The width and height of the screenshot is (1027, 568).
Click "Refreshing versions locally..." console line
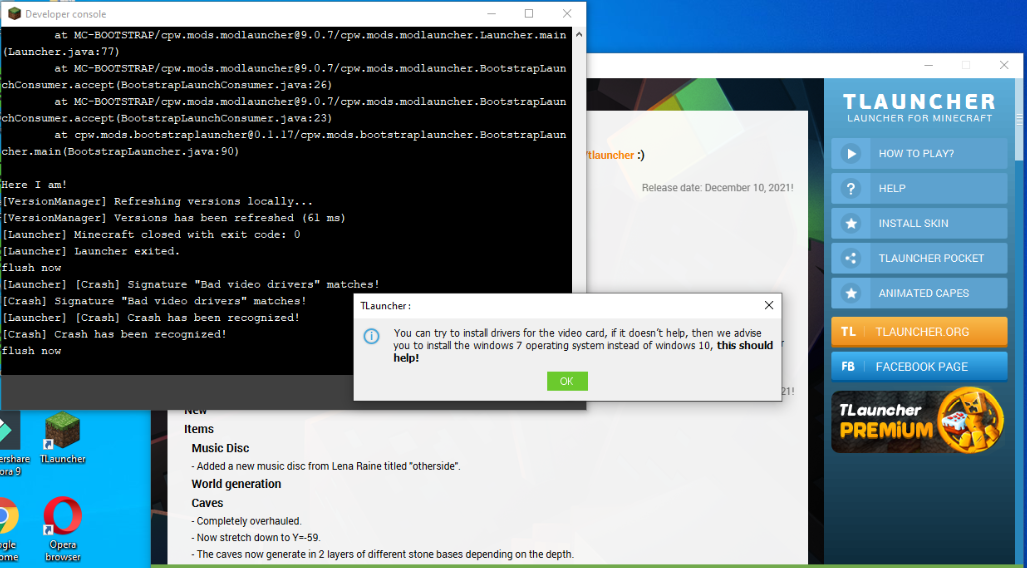[x=157, y=201]
